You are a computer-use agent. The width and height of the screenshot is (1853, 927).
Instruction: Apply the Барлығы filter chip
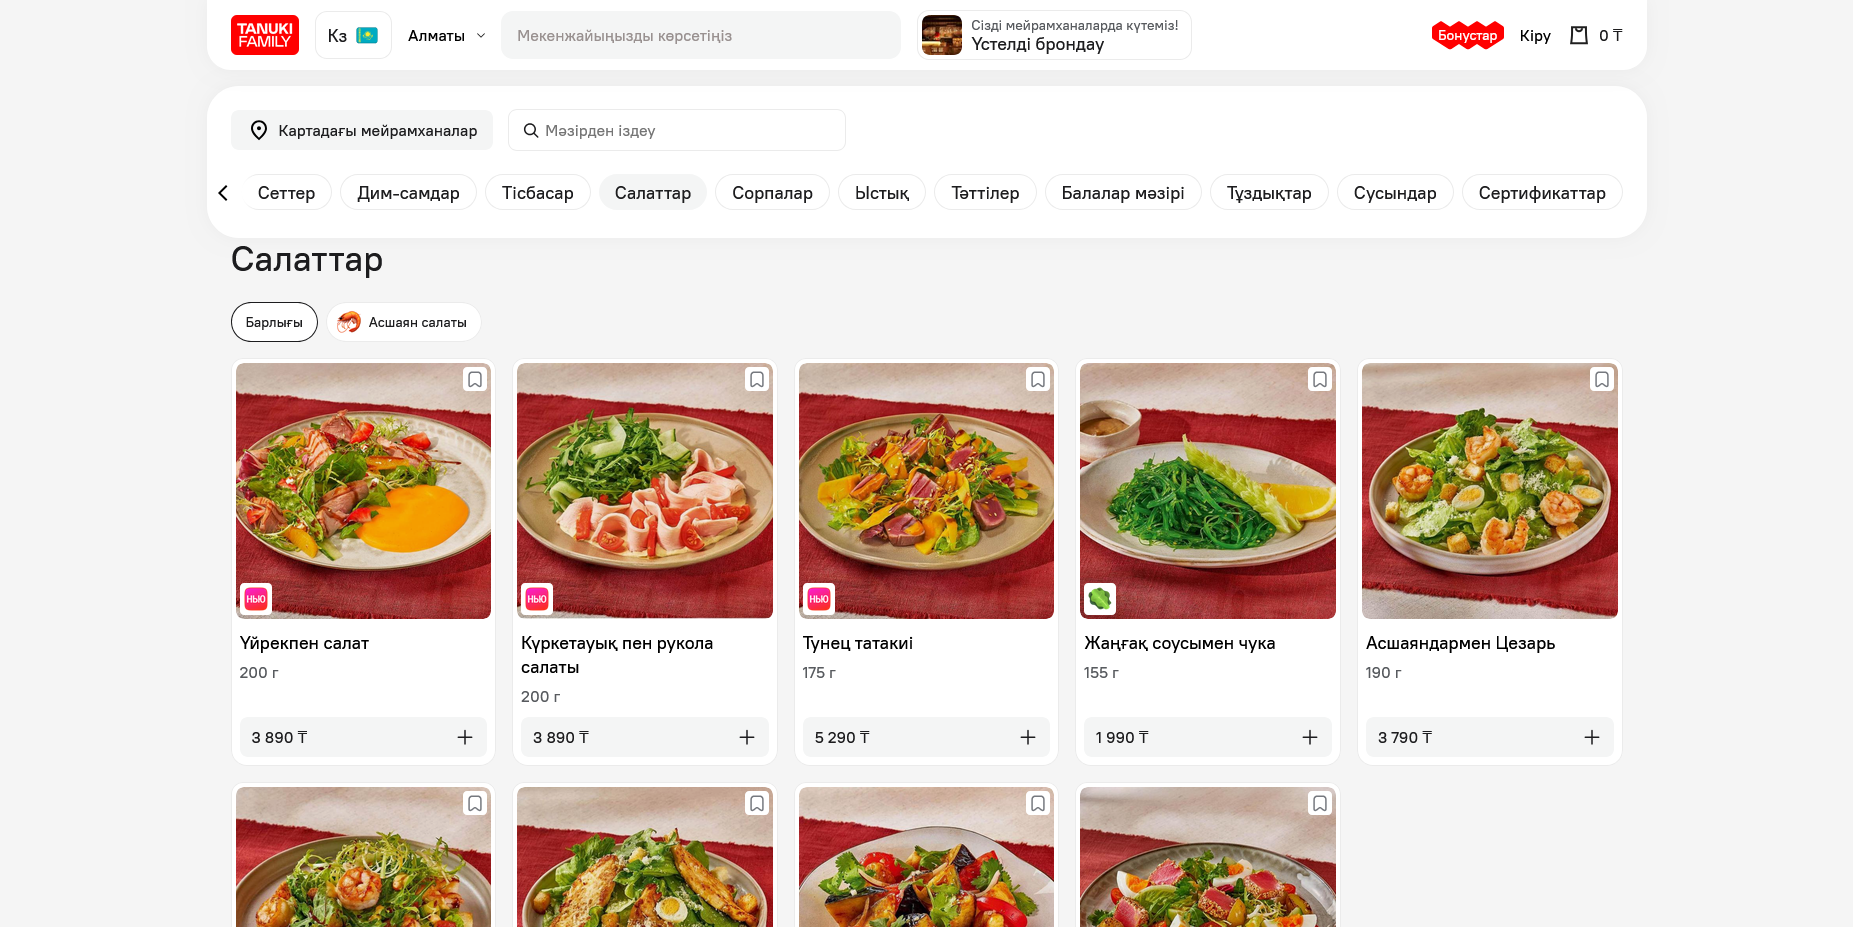tap(274, 322)
